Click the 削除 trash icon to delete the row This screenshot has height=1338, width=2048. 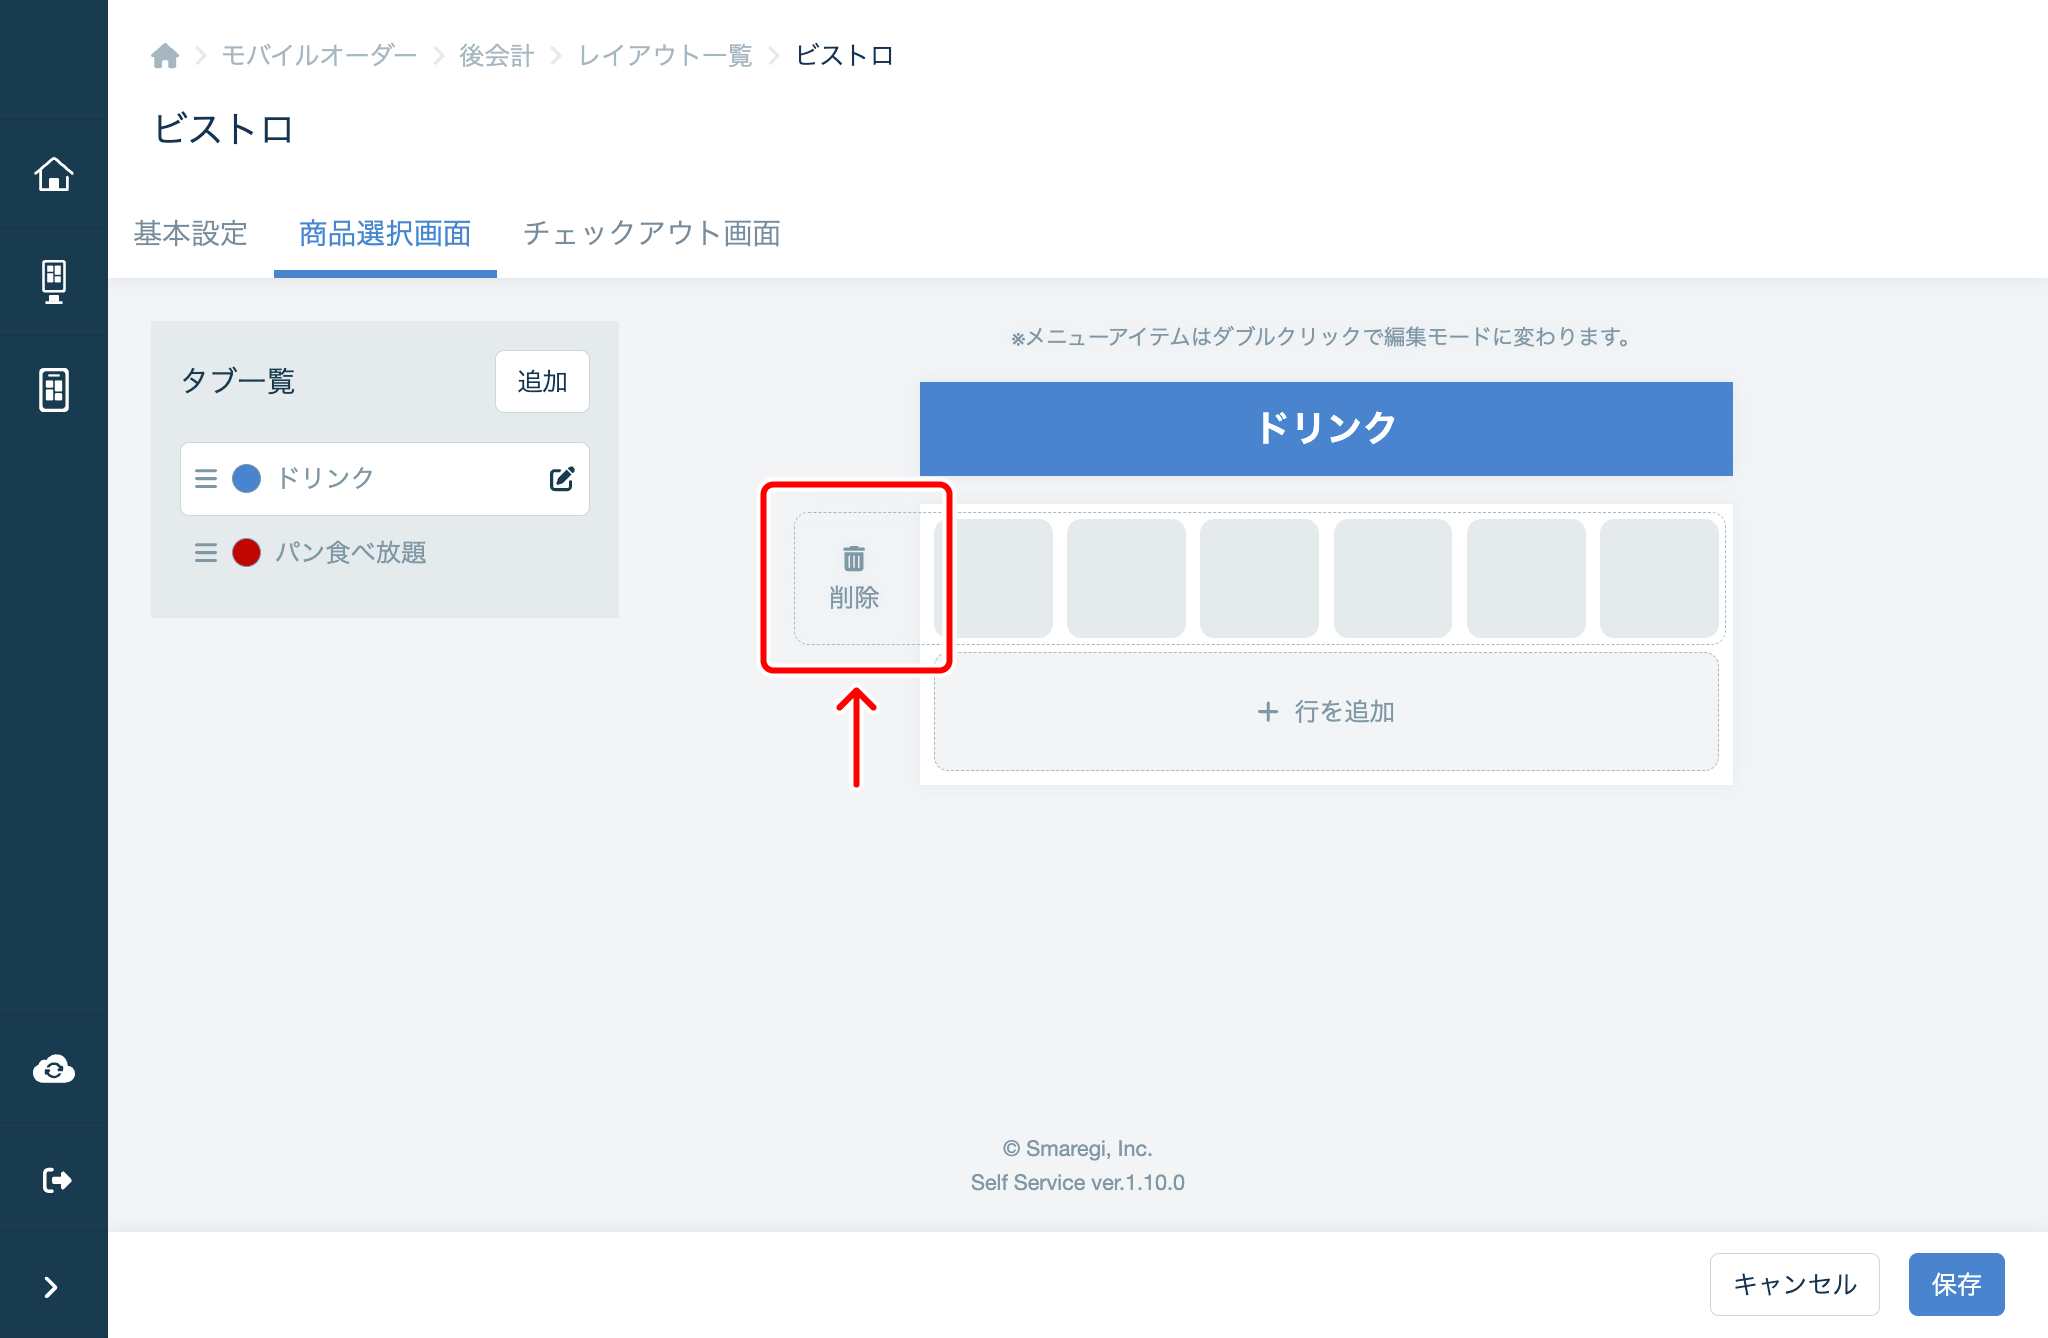[x=855, y=578]
